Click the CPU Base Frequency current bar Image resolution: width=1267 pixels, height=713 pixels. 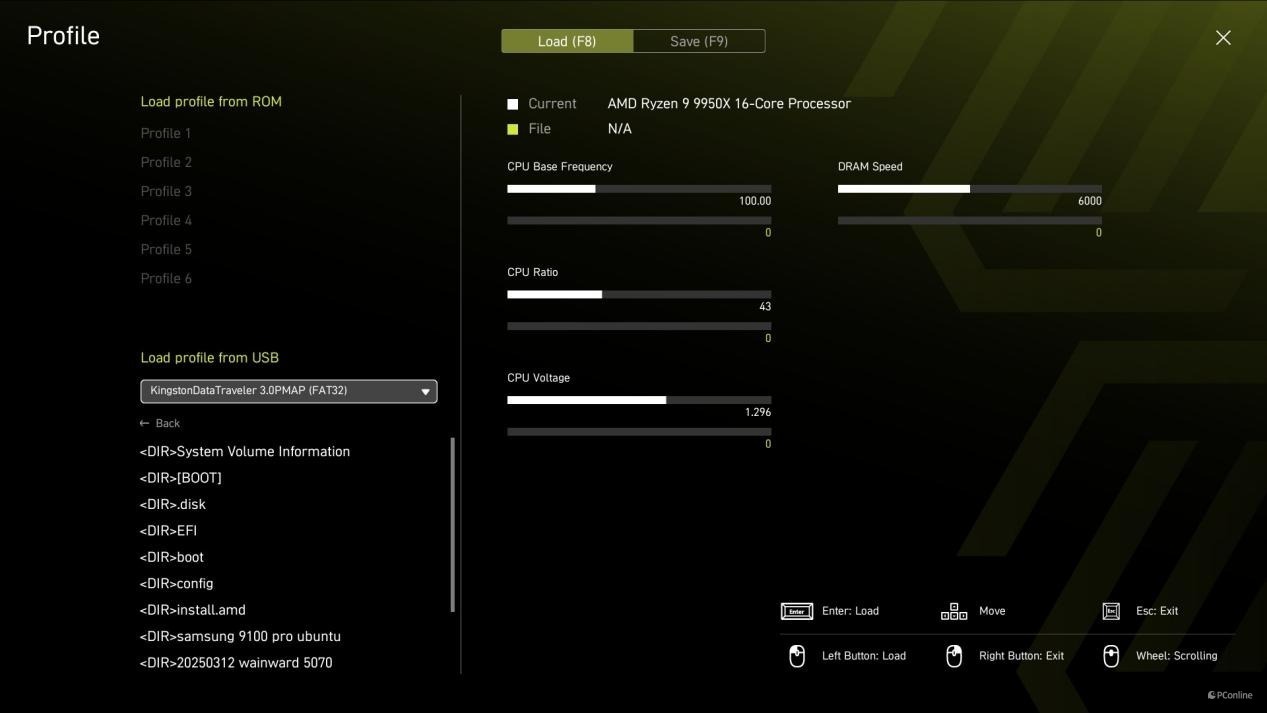[x=639, y=189]
